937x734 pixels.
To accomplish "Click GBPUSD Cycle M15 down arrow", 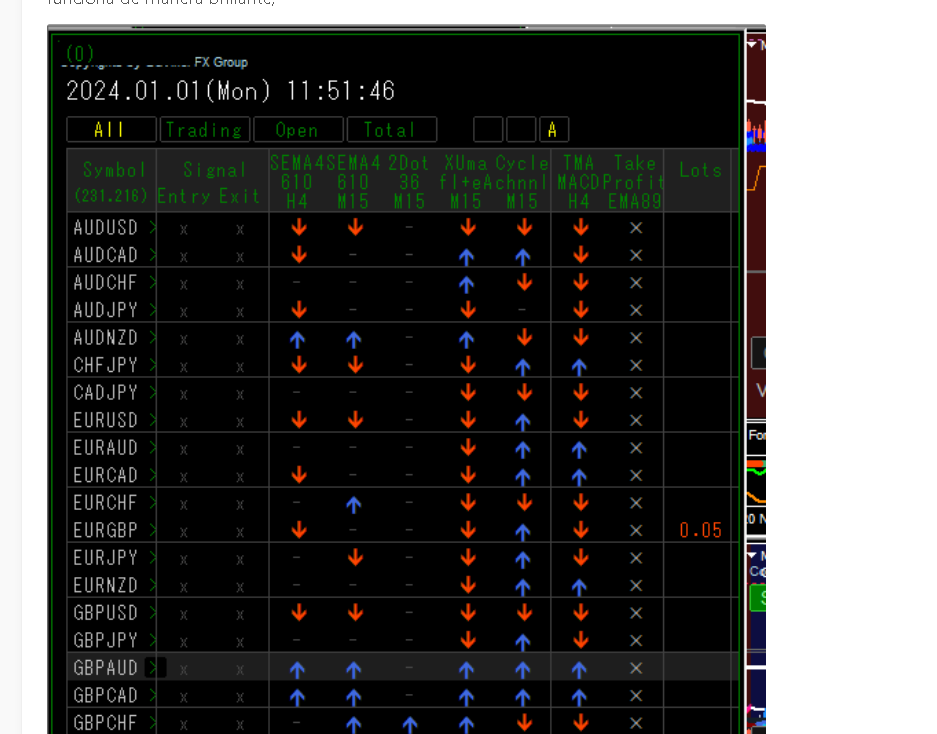I will click(x=525, y=612).
